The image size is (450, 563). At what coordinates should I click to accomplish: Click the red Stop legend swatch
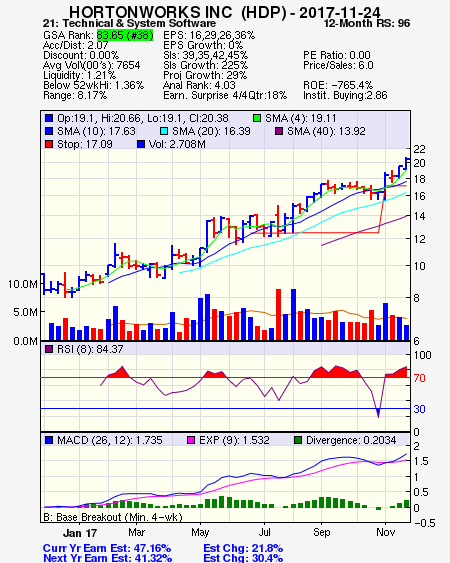(49, 144)
